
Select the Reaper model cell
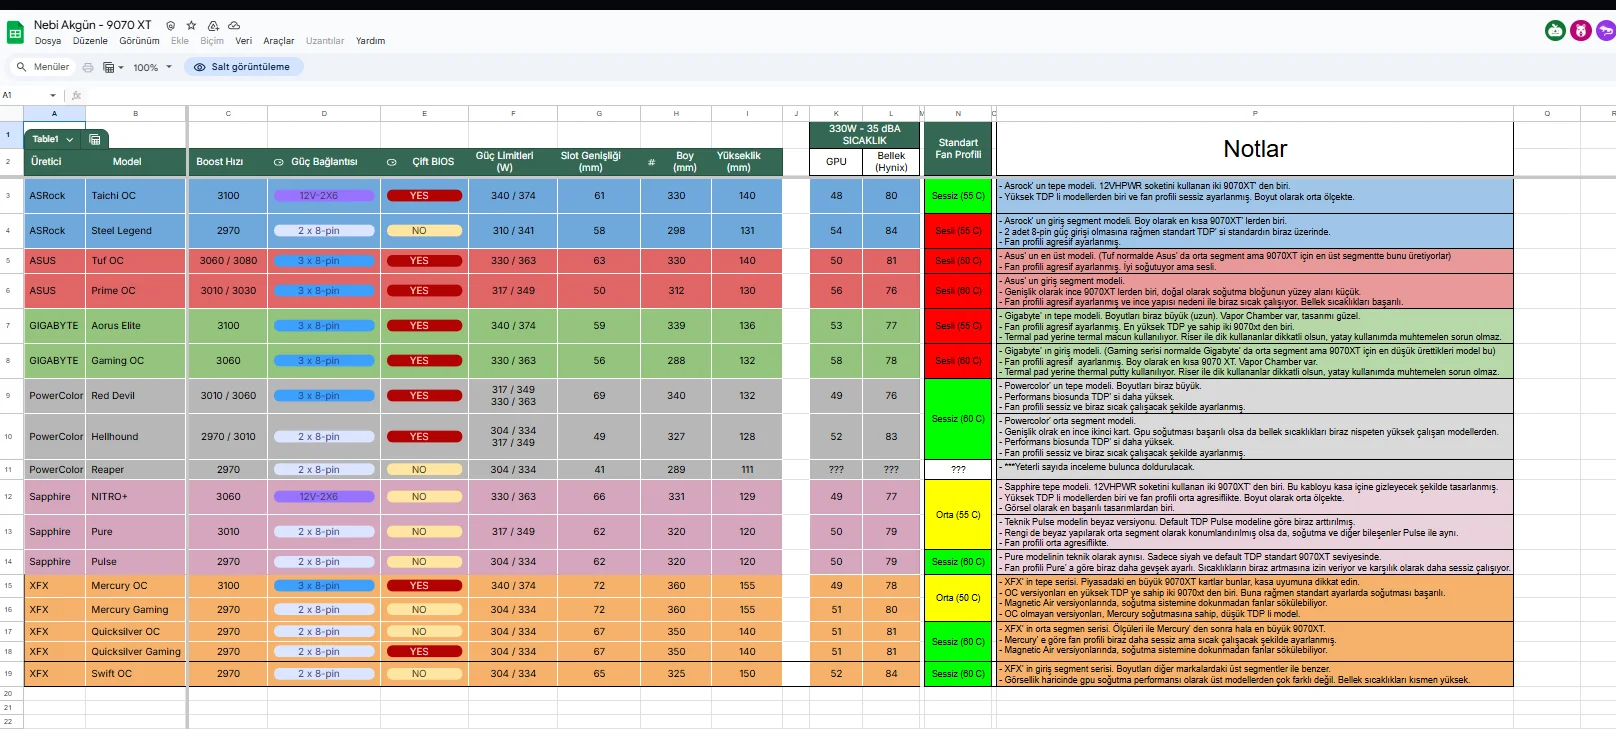coord(136,470)
